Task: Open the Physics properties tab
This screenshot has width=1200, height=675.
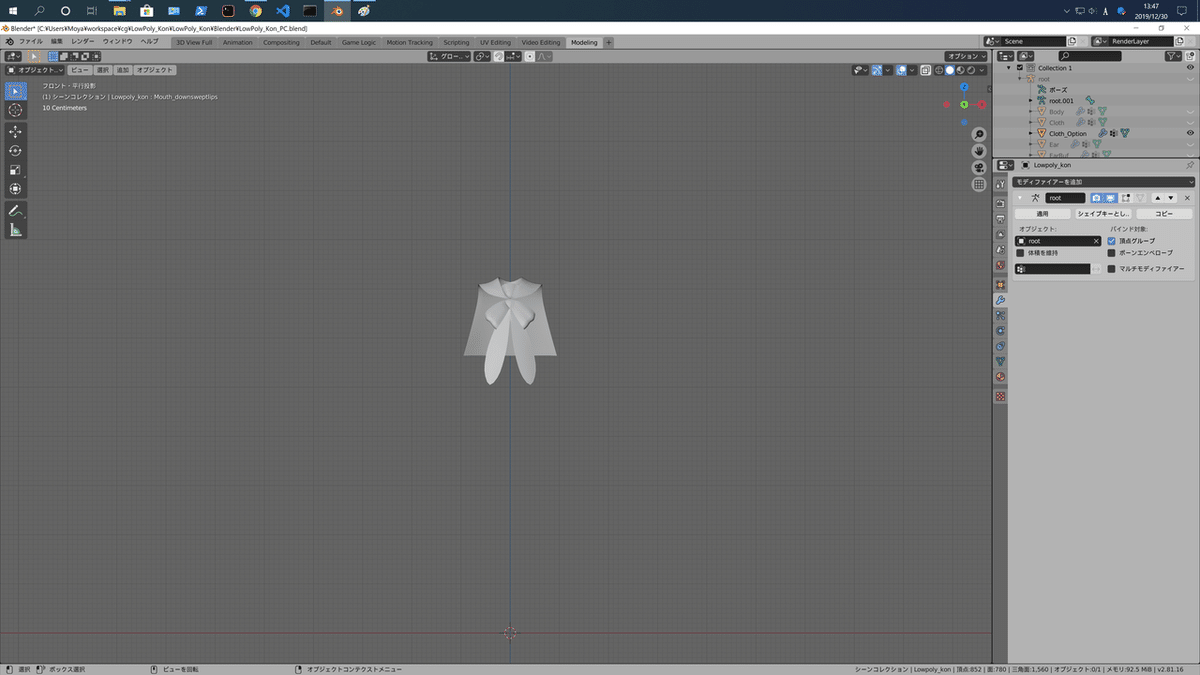Action: click(1000, 331)
